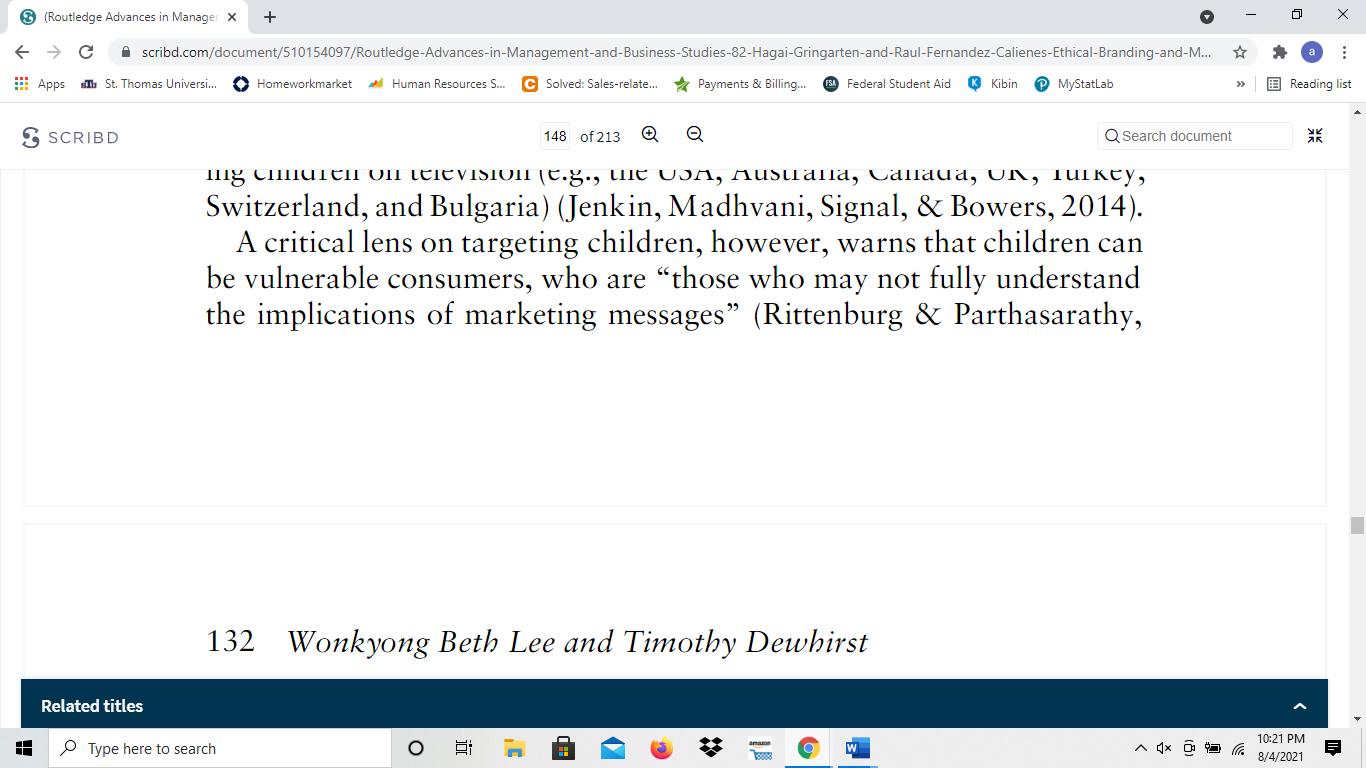Open the Kibin bookmark

993,84
